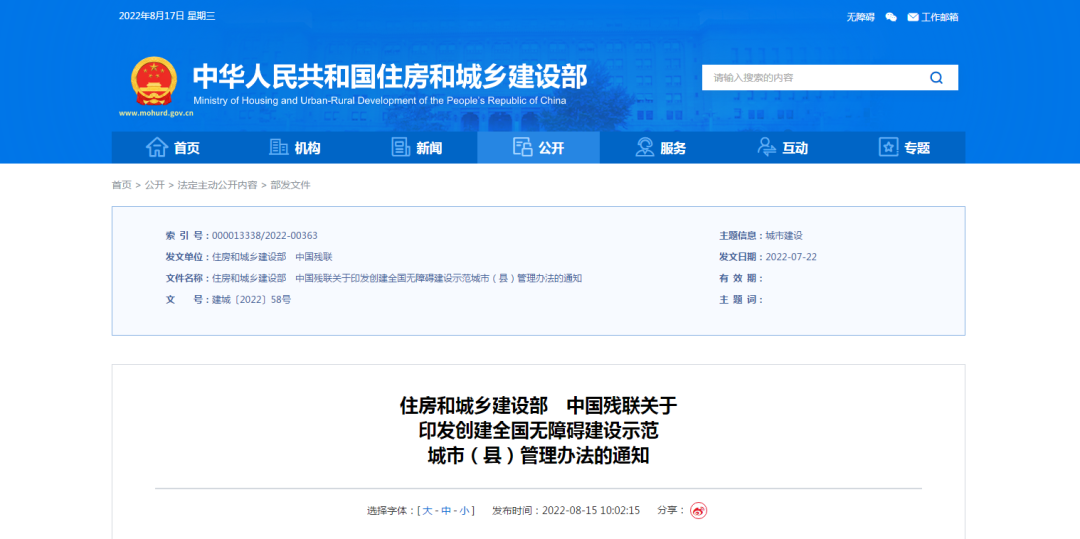Screen dimensions: 1080x539
Task: Focus the 请输入搜索的内容 search field
Action: pyautogui.click(x=810, y=78)
